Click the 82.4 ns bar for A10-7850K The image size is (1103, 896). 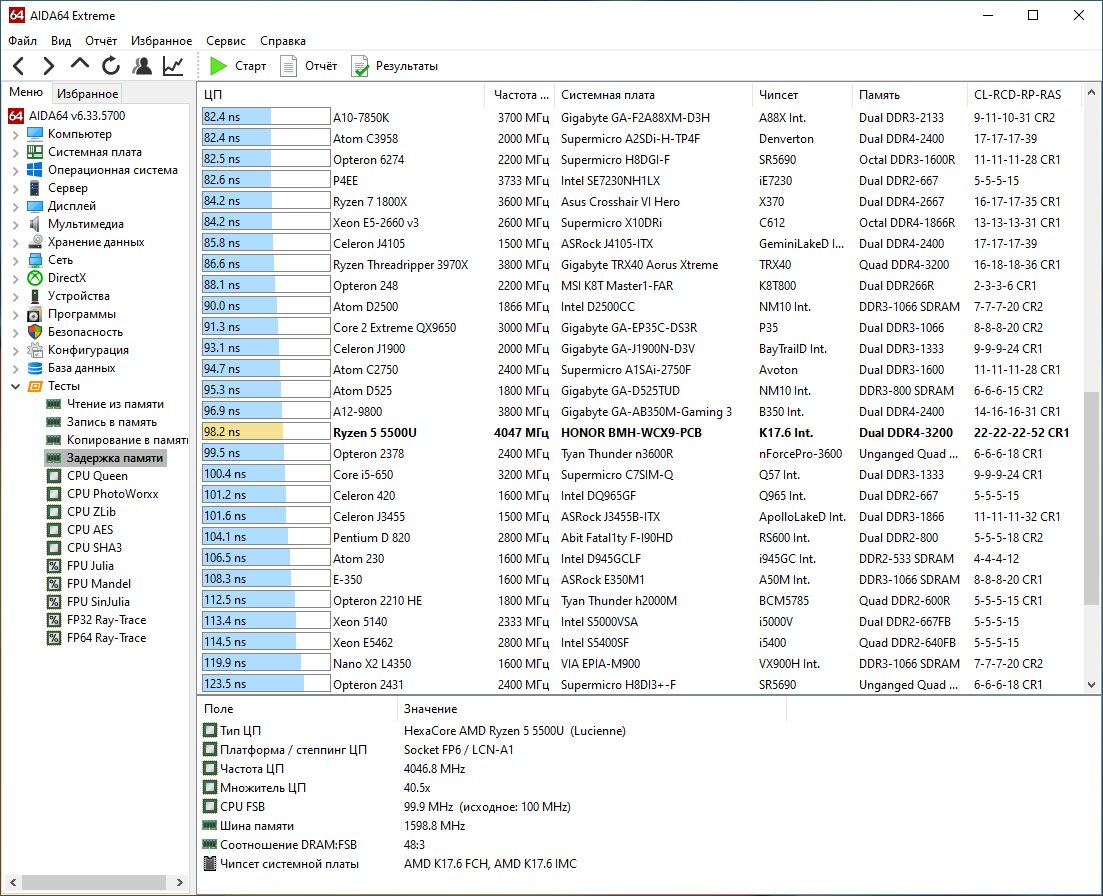[266, 117]
